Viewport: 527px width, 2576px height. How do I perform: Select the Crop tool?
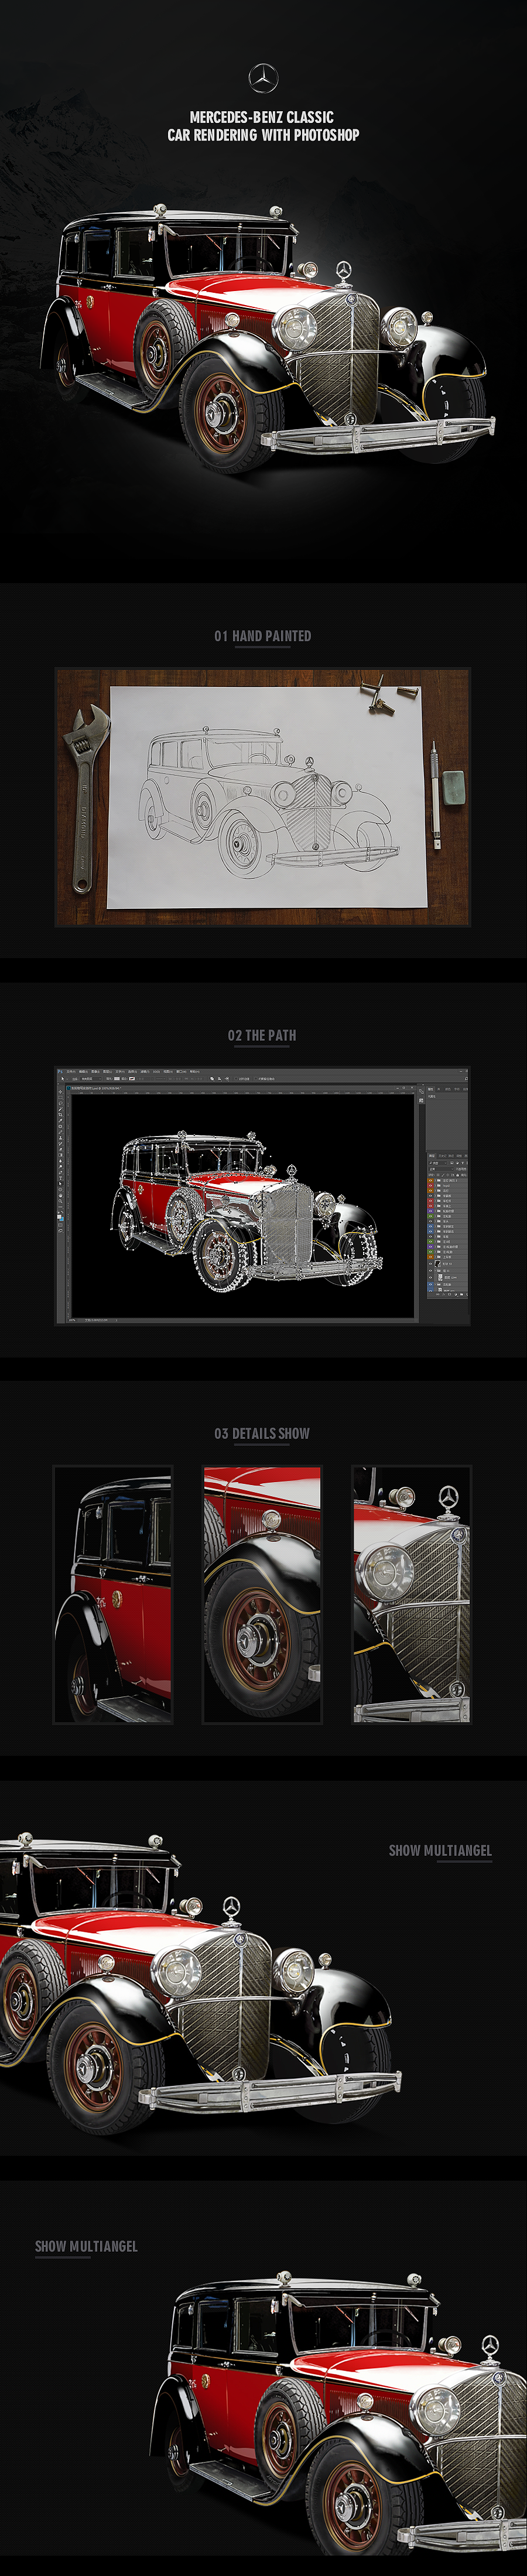(x=61, y=1115)
